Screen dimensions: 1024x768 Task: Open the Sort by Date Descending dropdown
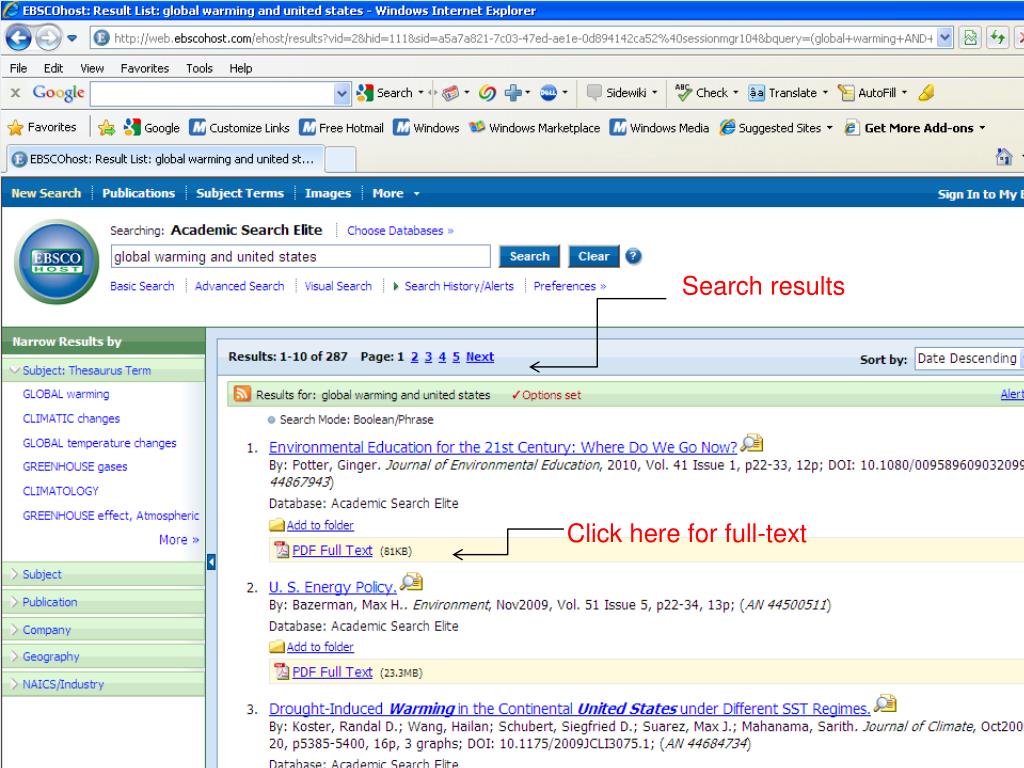point(968,358)
